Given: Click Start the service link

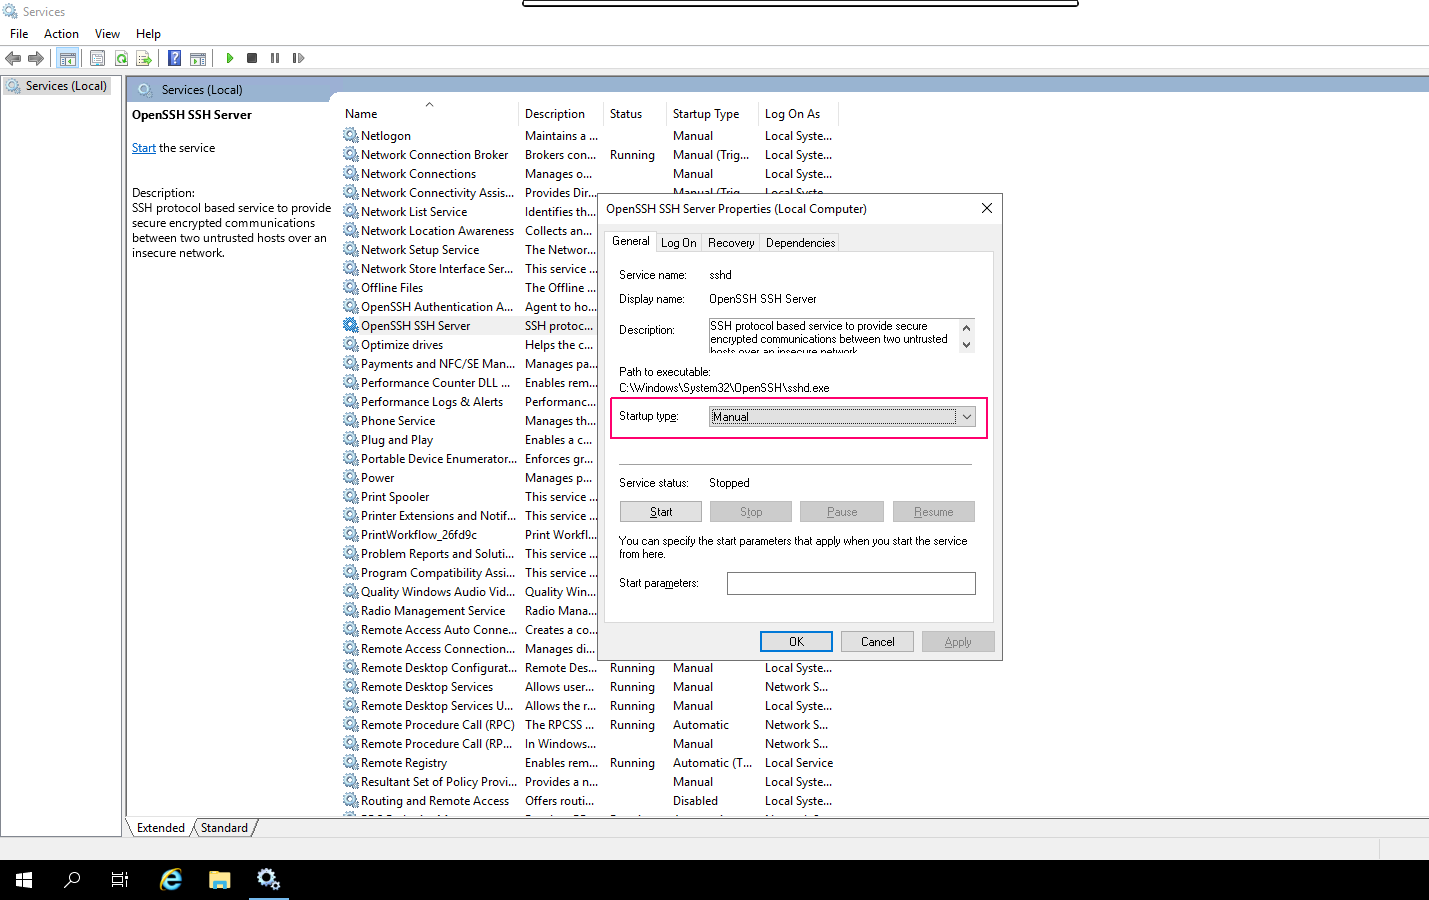Looking at the screenshot, I should point(144,148).
